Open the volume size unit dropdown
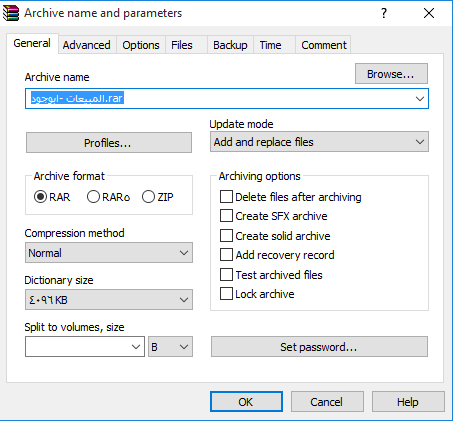 [170, 347]
